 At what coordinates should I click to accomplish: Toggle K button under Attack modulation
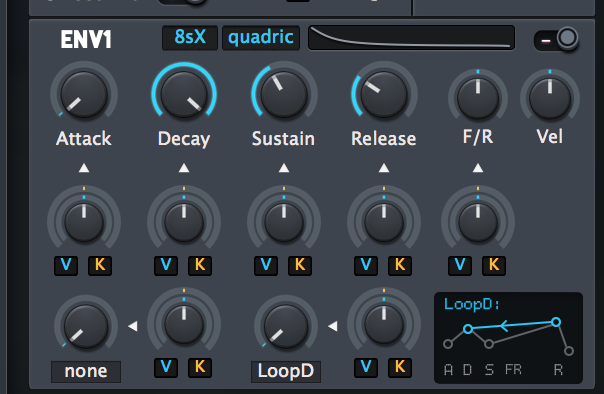[x=100, y=265]
